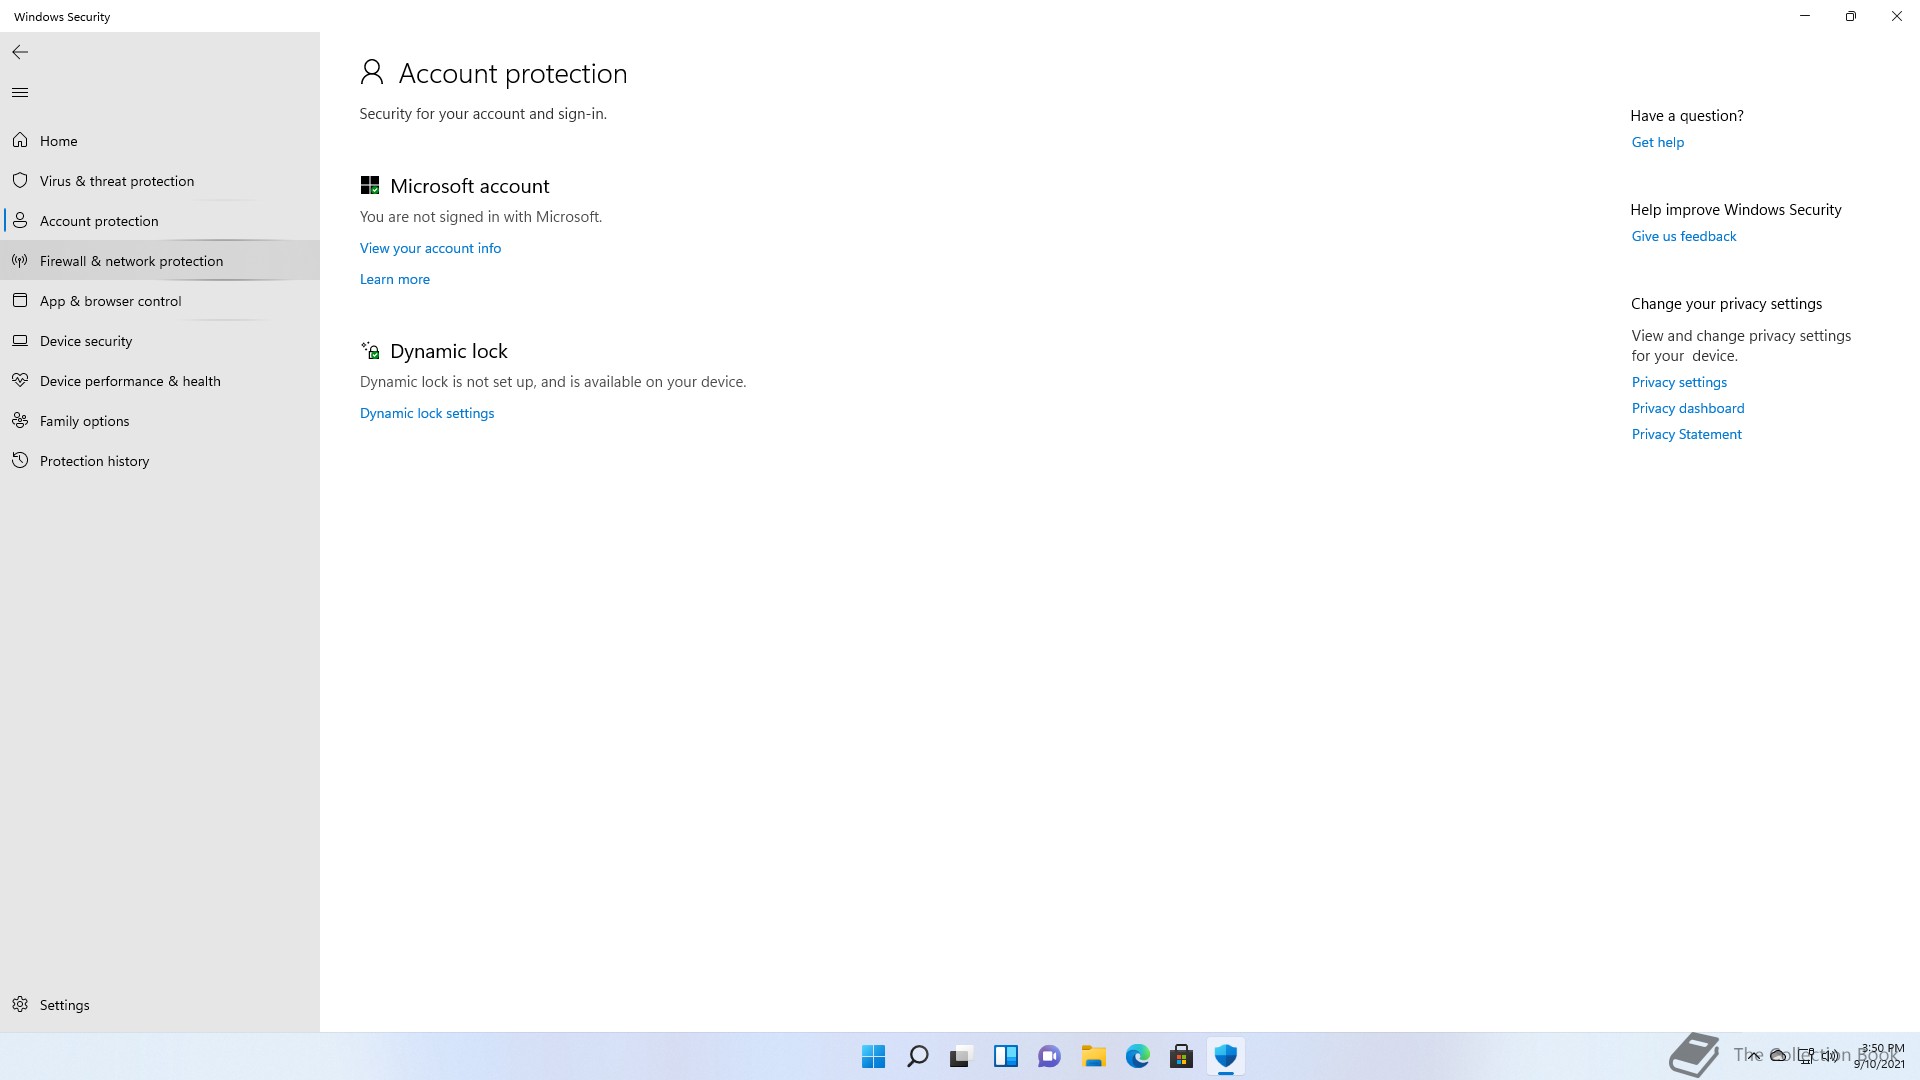Open Dynamic lock settings link
The height and width of the screenshot is (1080, 1920).
pyautogui.click(x=427, y=413)
